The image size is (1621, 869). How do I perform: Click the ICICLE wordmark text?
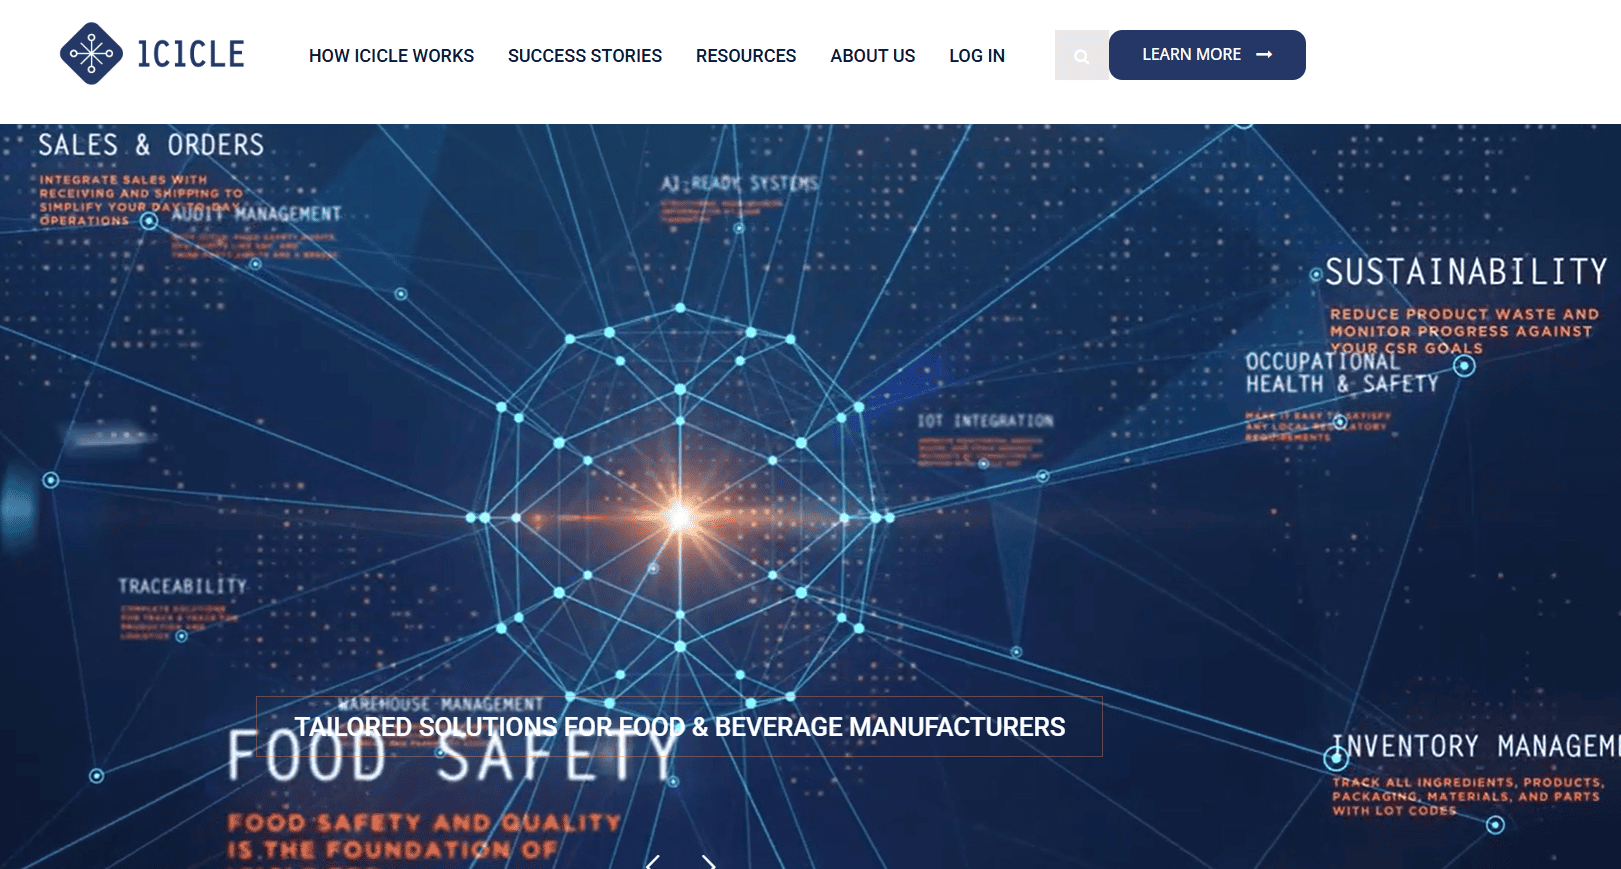click(191, 54)
